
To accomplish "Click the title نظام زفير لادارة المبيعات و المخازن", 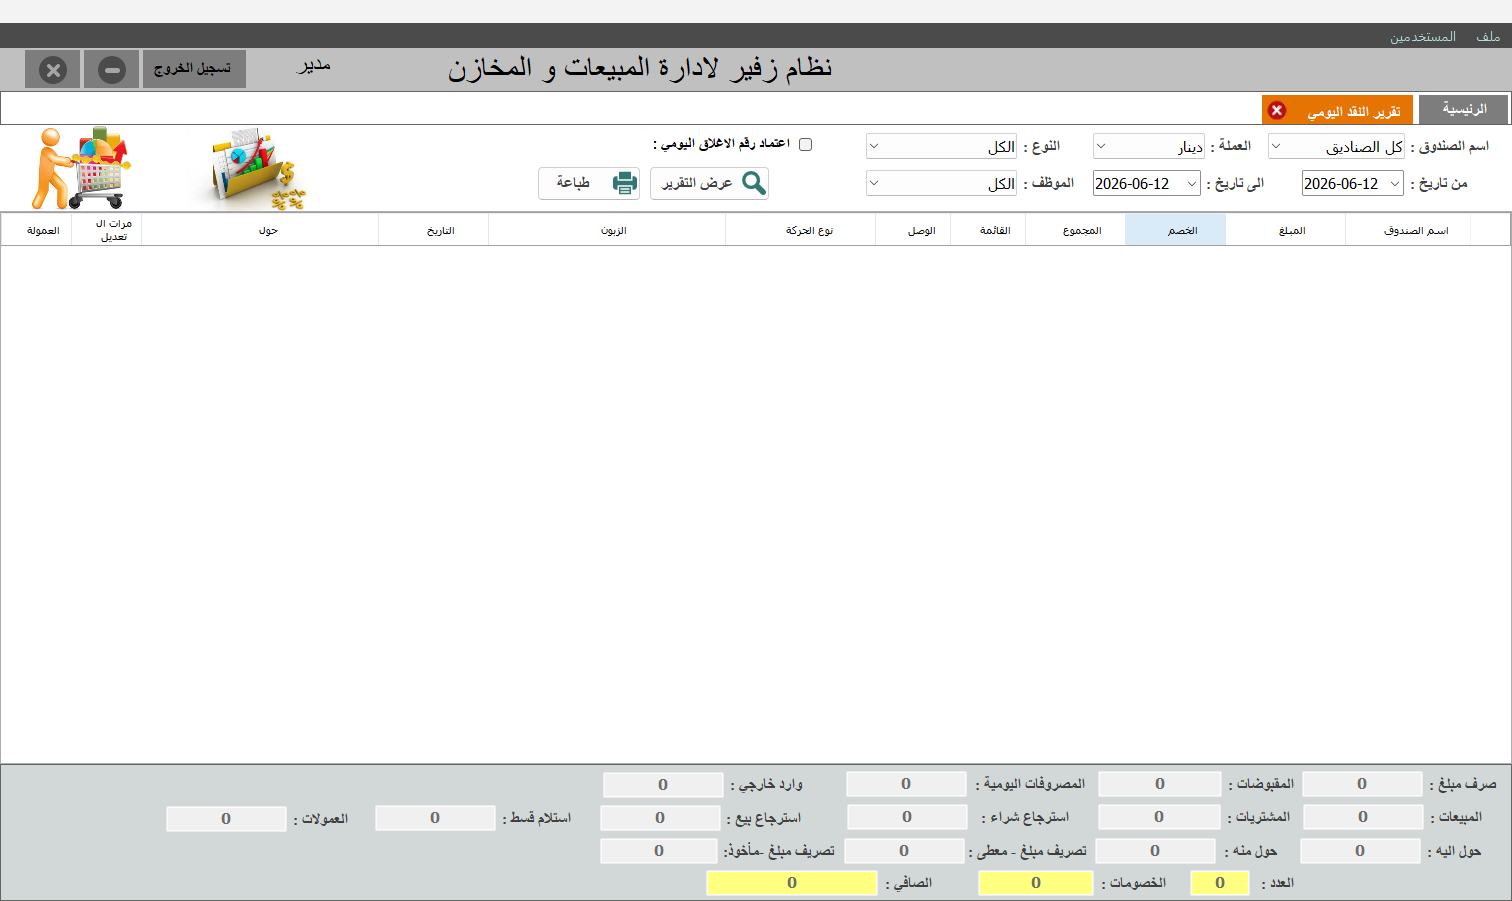I will coord(640,68).
